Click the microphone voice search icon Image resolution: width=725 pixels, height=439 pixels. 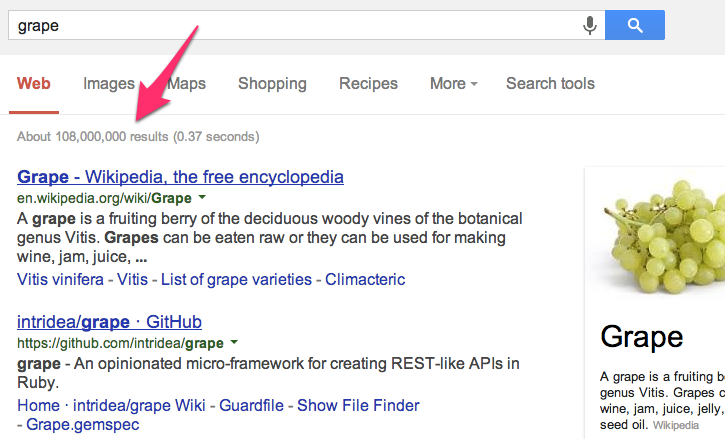point(590,25)
